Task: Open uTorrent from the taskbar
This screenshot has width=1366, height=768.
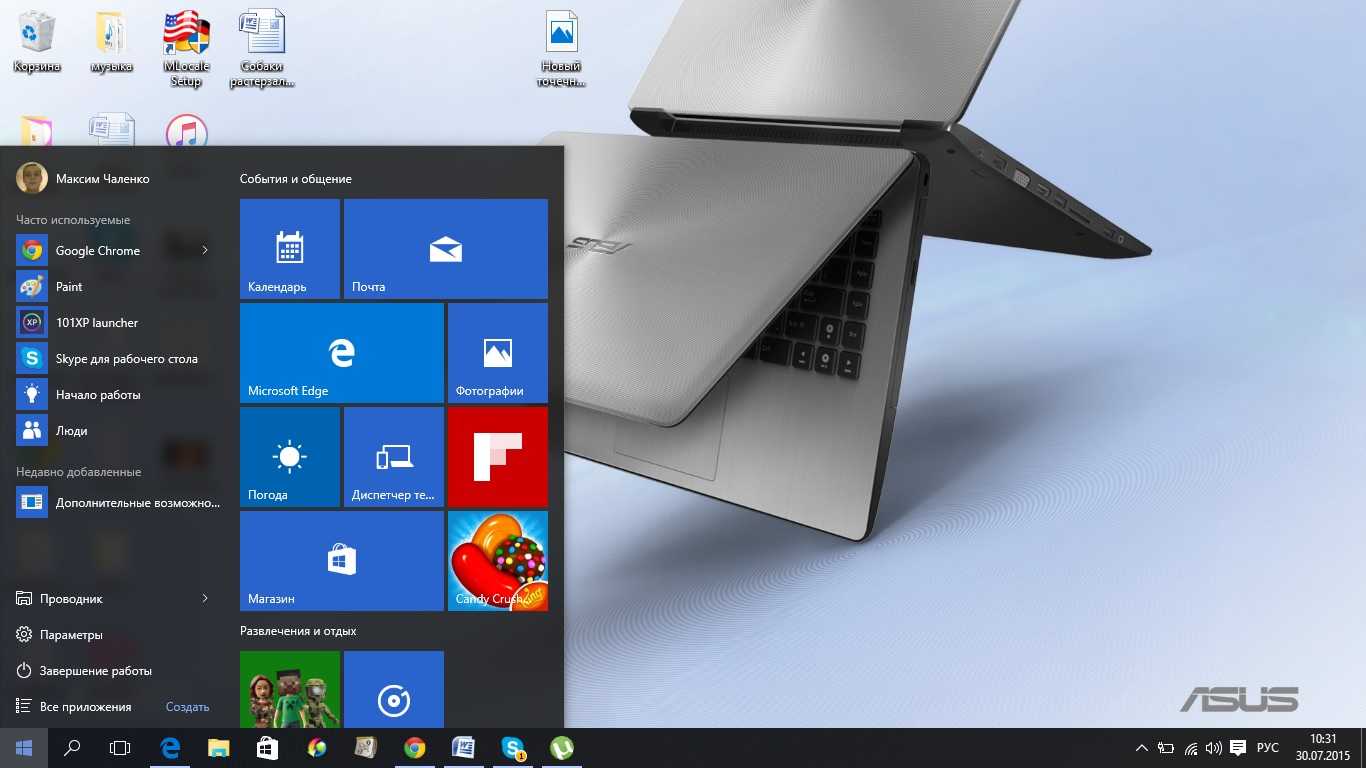Action: [x=561, y=747]
